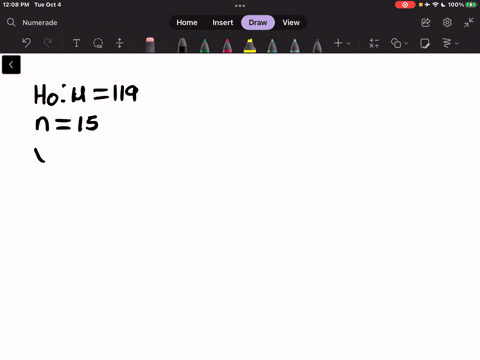This screenshot has height=360, width=480.
Task: Click the Share icon
Action: 426,22
